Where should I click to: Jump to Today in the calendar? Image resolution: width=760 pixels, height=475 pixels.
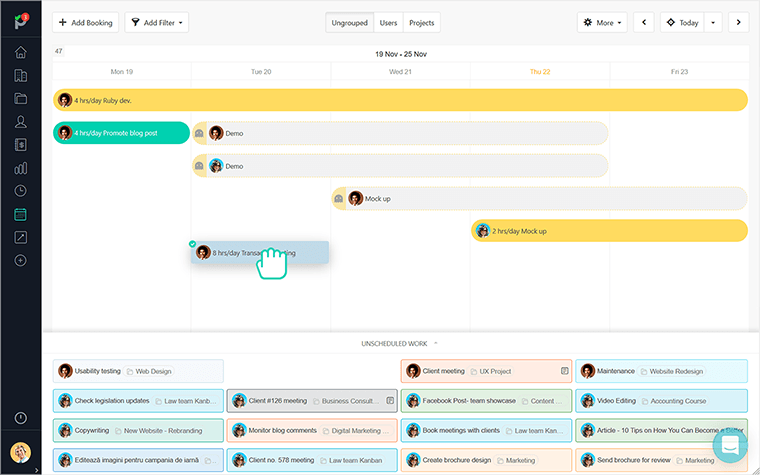683,22
